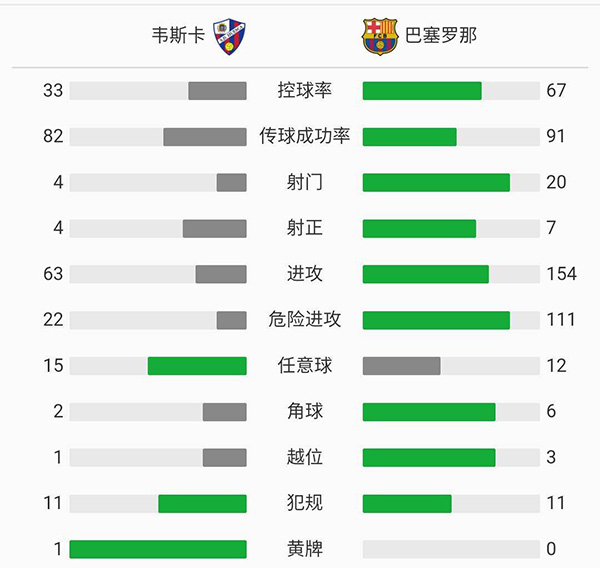Click Barcelona's green 射门 bar
Viewport: 600px width, 568px height.
coord(436,182)
